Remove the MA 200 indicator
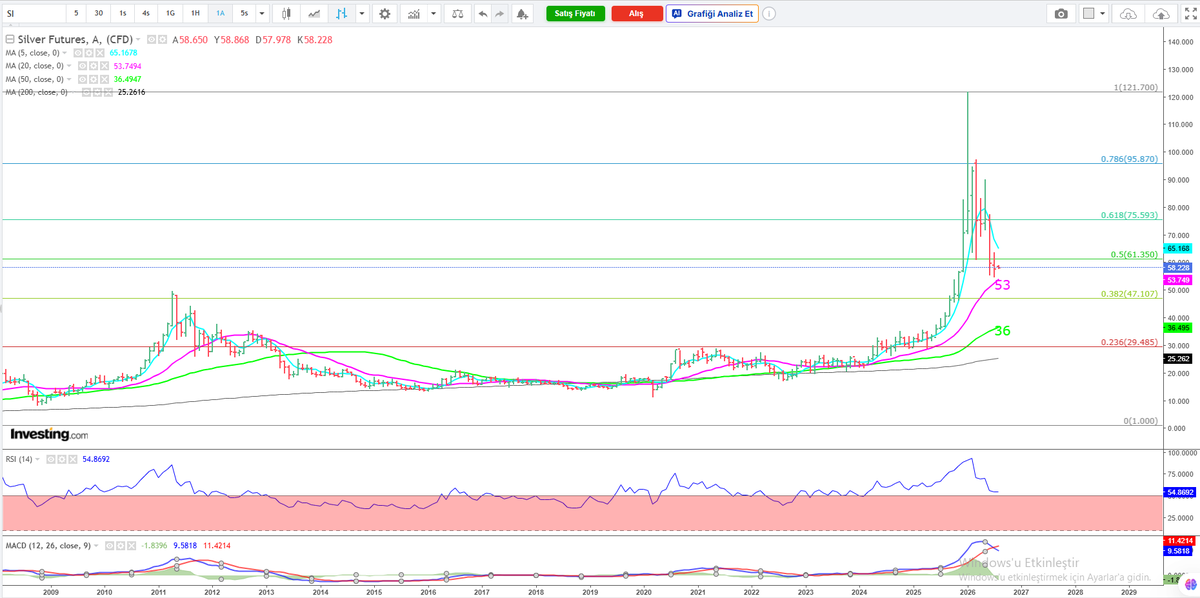Viewport: 1200px width, 598px height. pyautogui.click(x=108, y=92)
